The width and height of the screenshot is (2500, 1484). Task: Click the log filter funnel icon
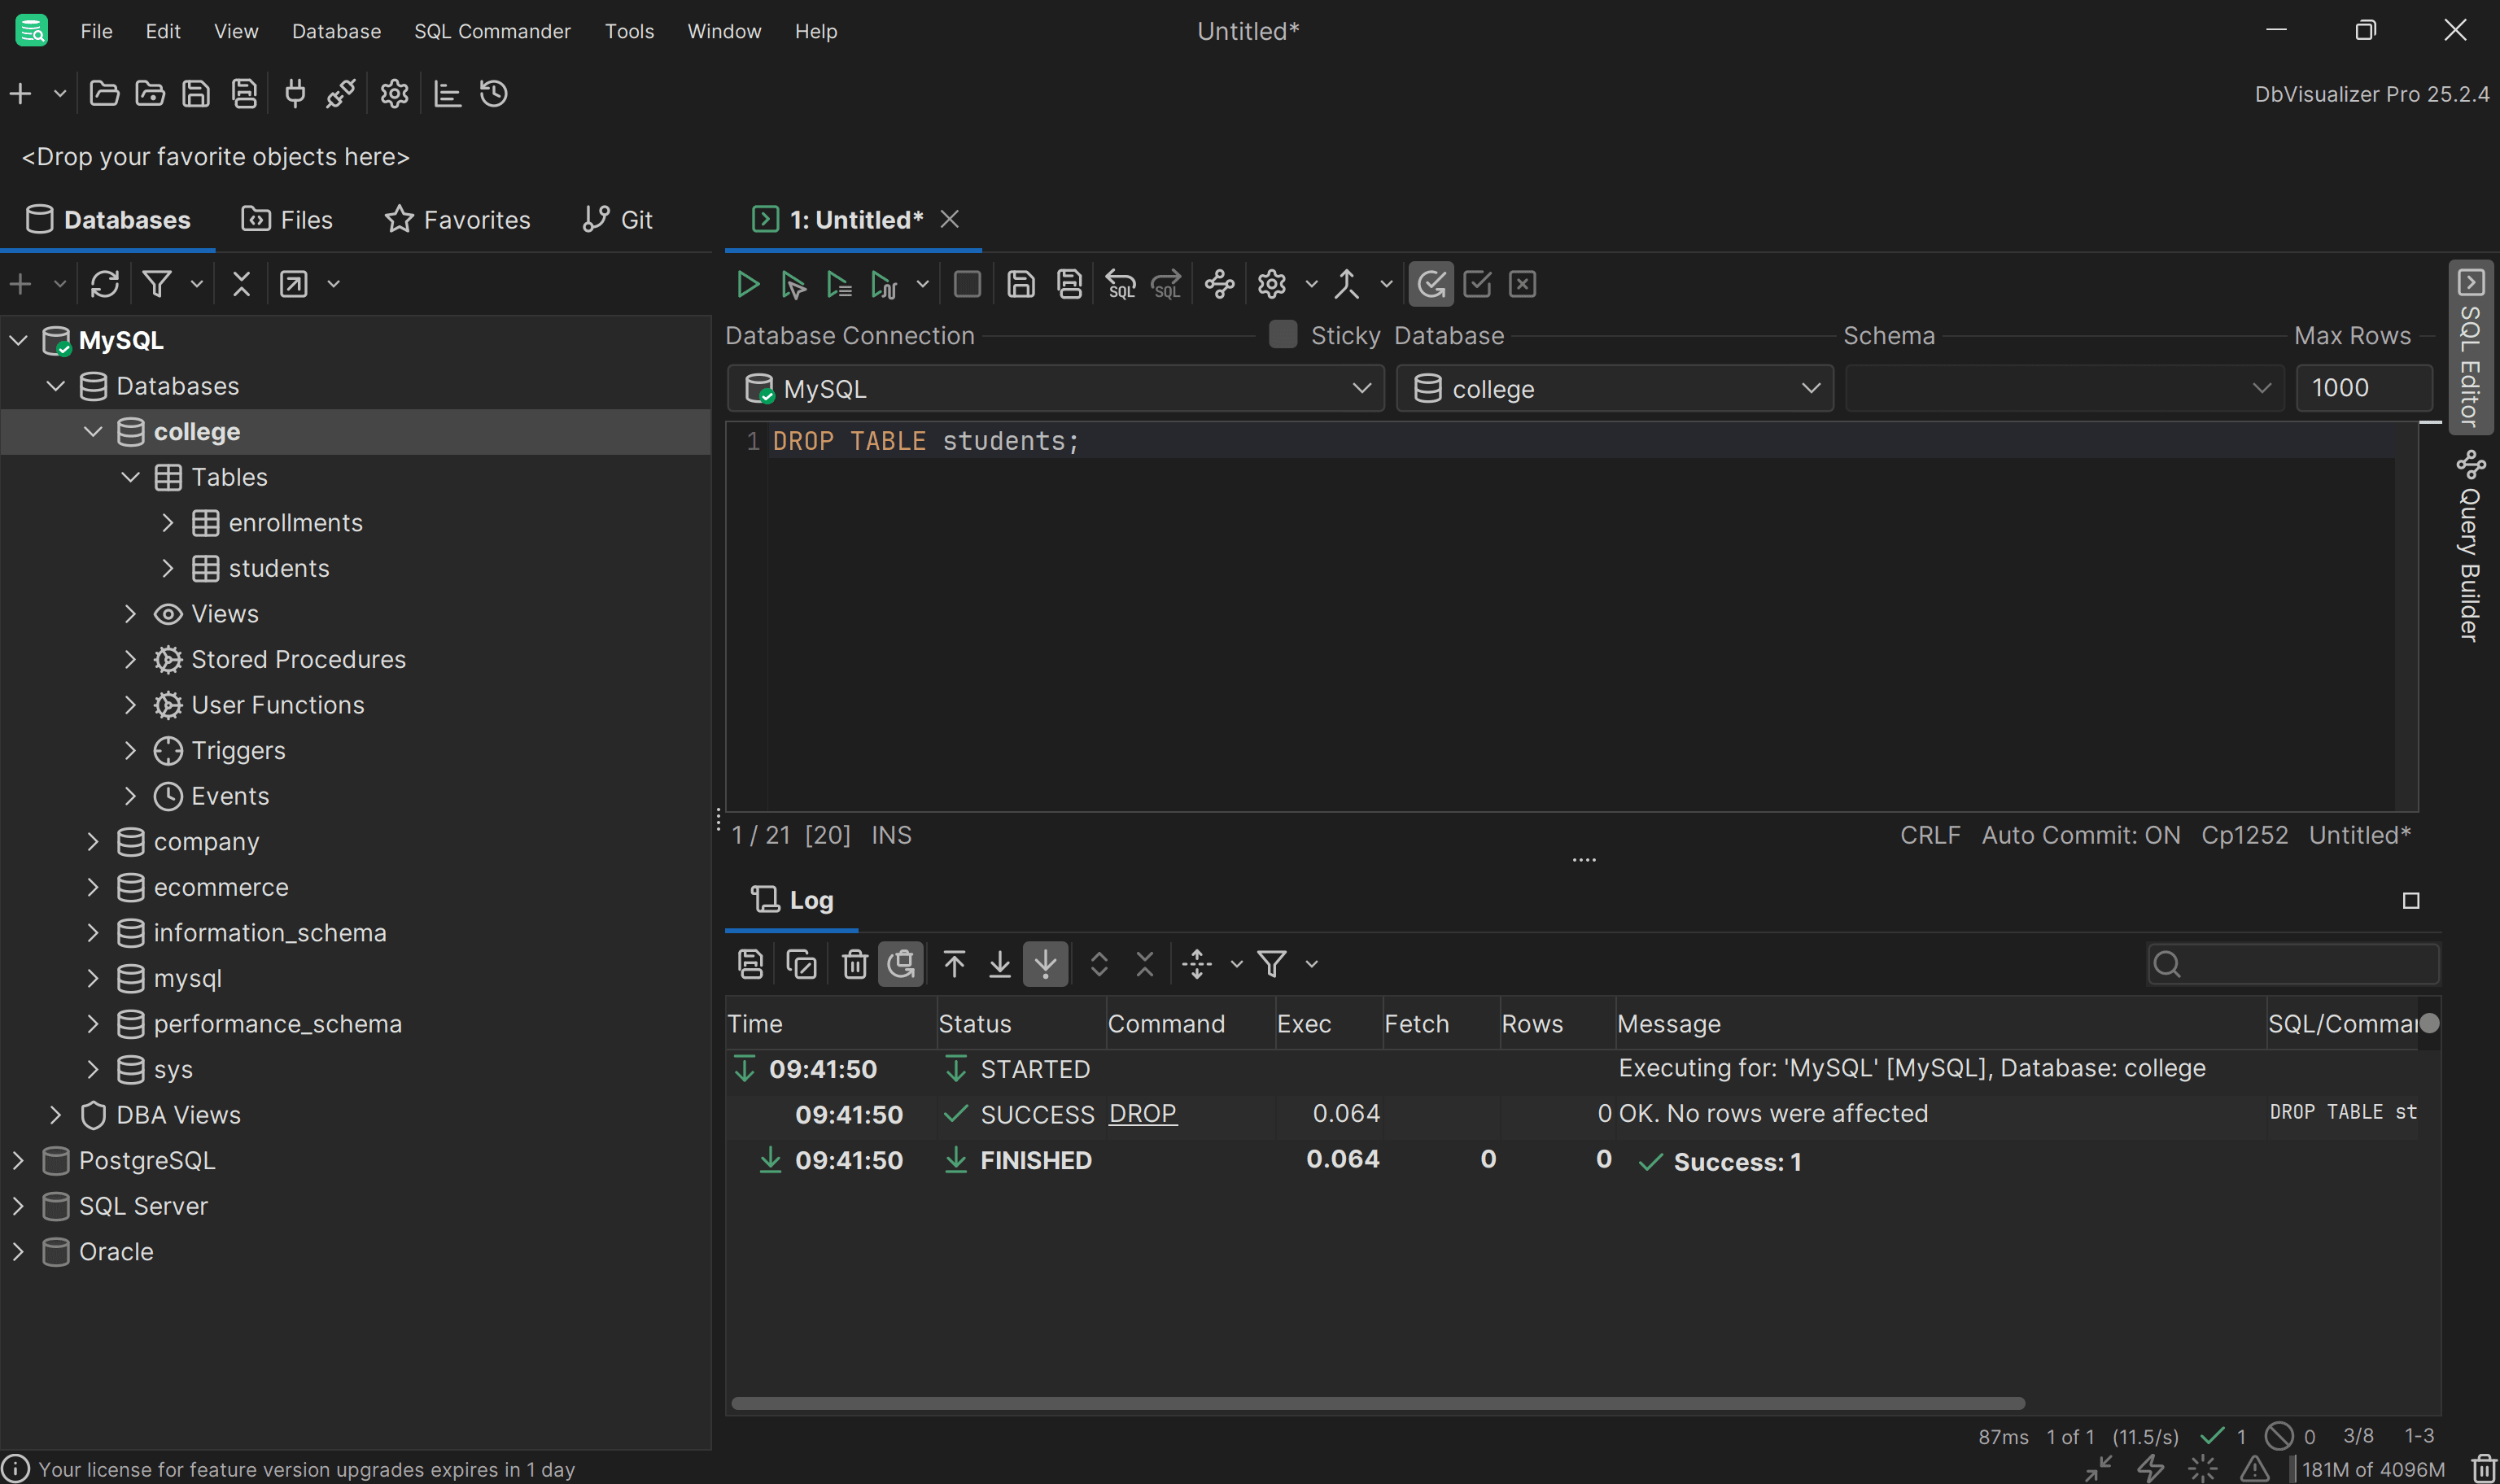tap(1272, 964)
